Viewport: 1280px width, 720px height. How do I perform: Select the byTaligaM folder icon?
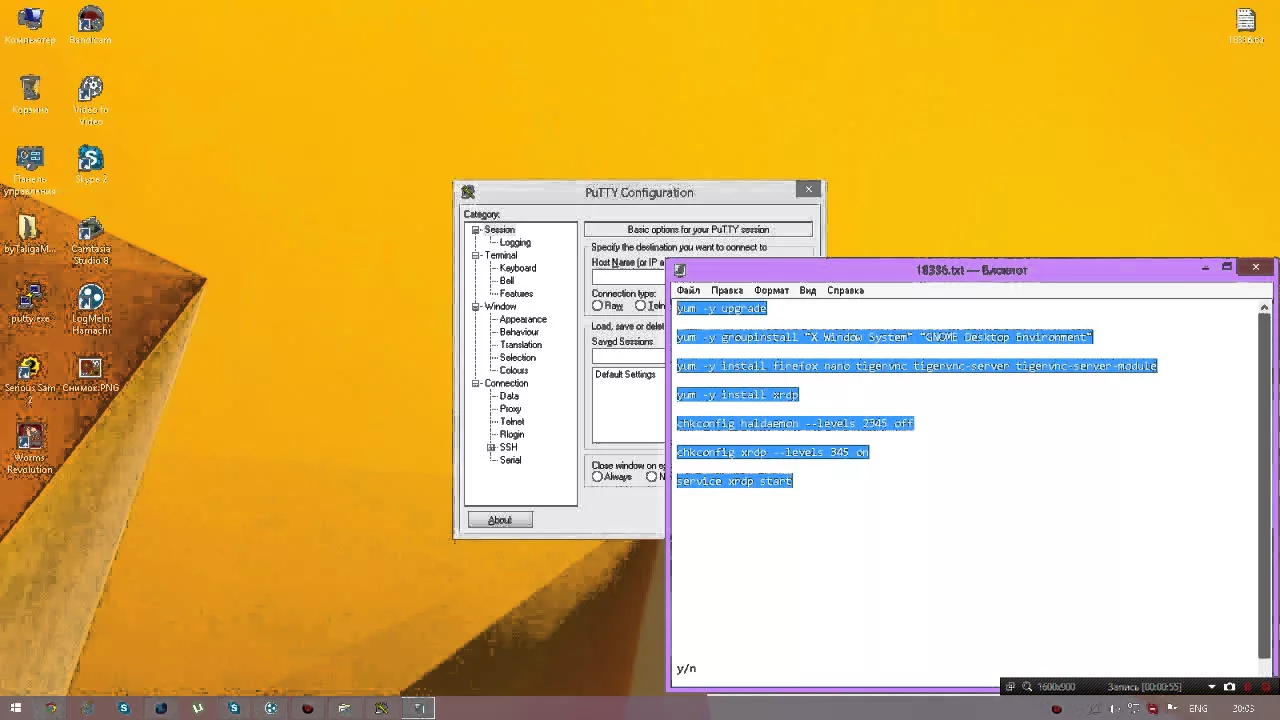tap(30, 236)
